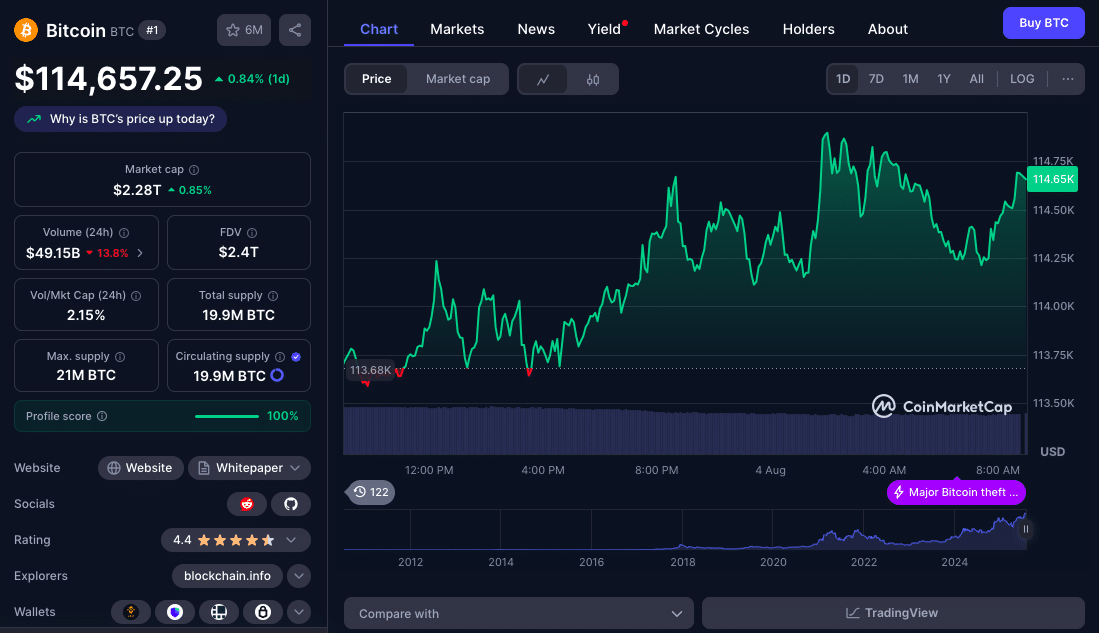Expand more Wallets chevron
Screen dimensions: 1099x633
click(x=299, y=612)
